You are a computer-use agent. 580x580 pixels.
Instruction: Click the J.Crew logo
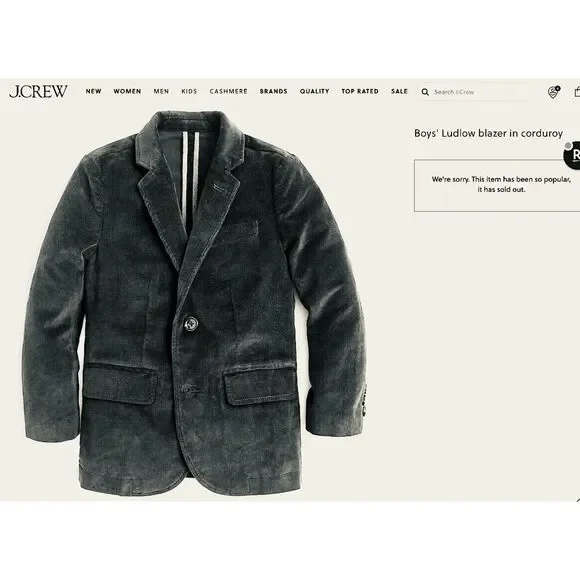pos(38,91)
